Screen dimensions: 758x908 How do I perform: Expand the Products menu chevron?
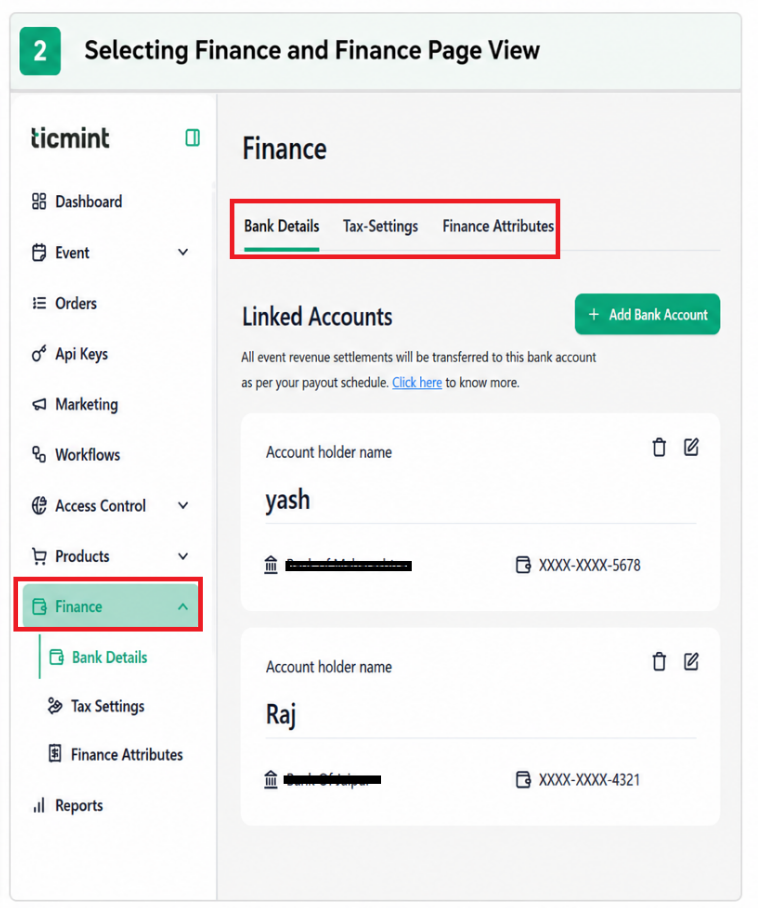(183, 556)
